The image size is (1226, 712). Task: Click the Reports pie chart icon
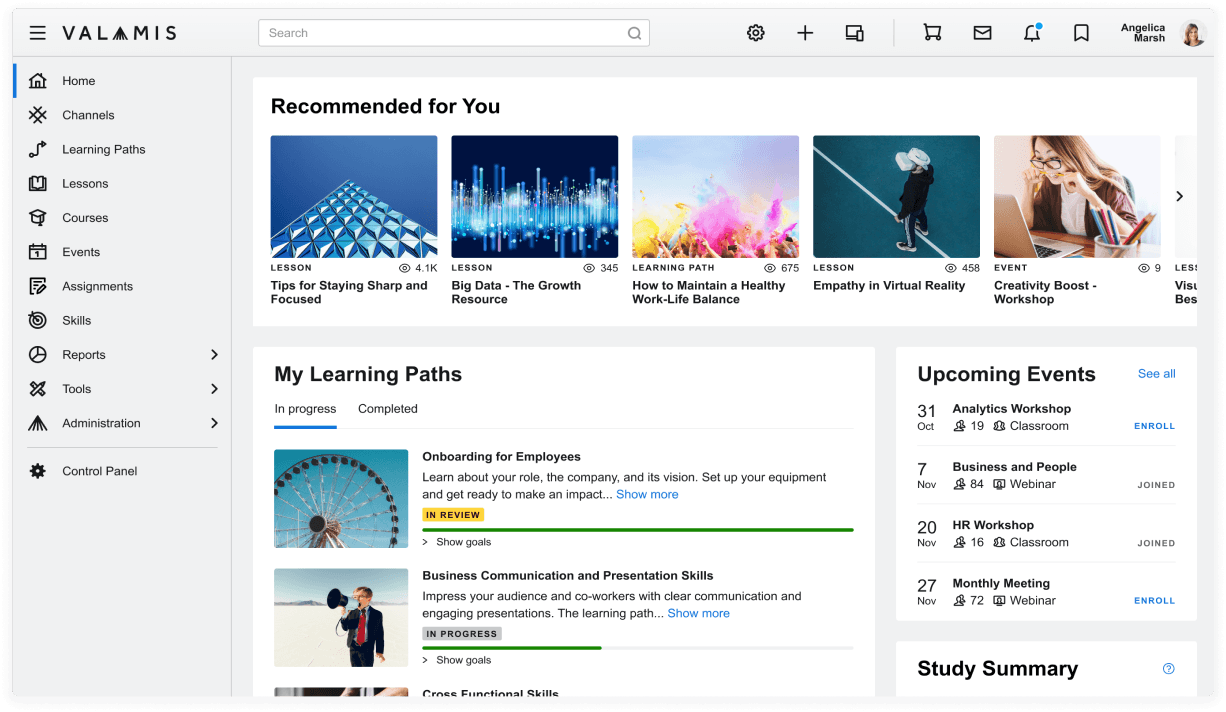(38, 355)
